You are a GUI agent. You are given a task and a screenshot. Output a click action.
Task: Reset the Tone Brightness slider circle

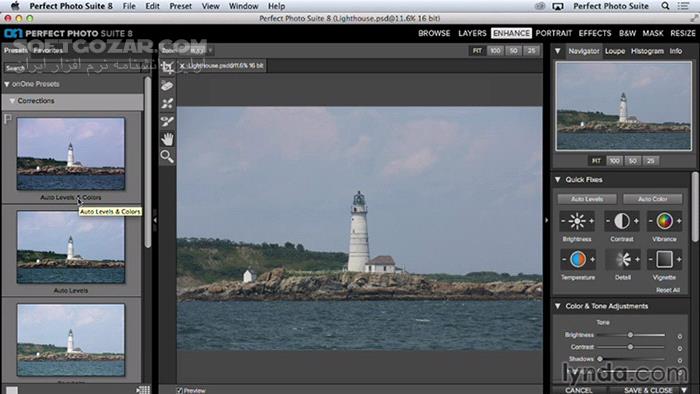tap(679, 336)
